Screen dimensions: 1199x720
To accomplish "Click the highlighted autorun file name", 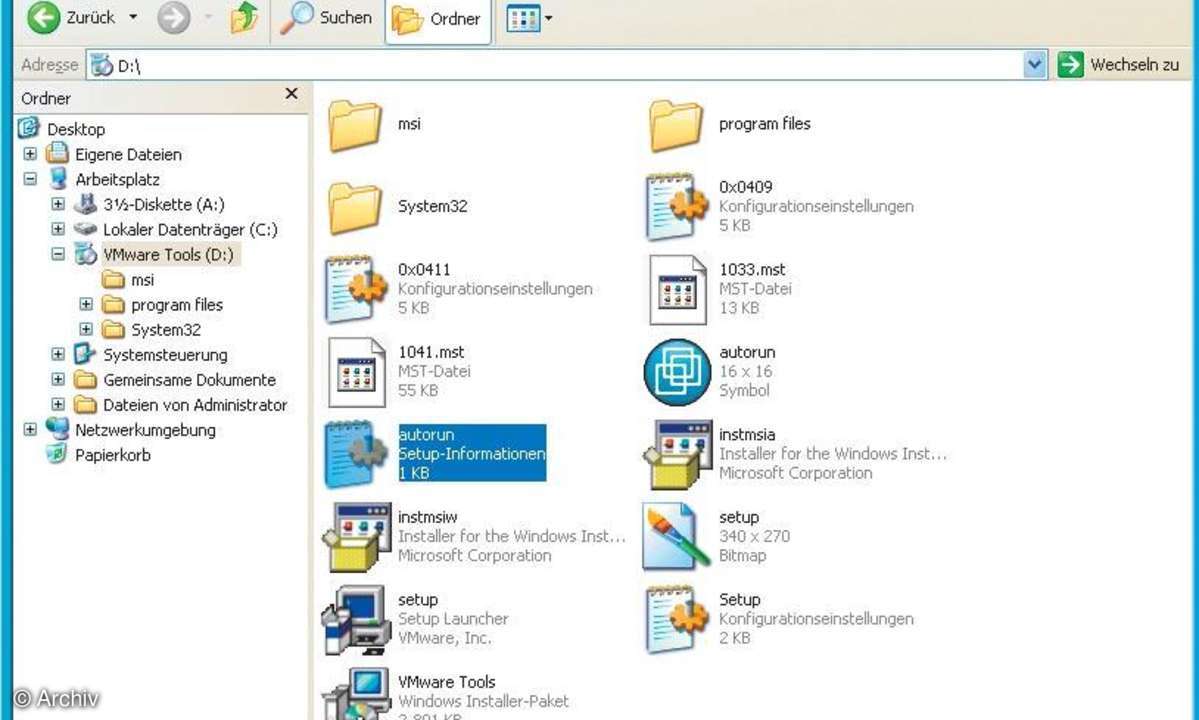I will (x=426, y=435).
